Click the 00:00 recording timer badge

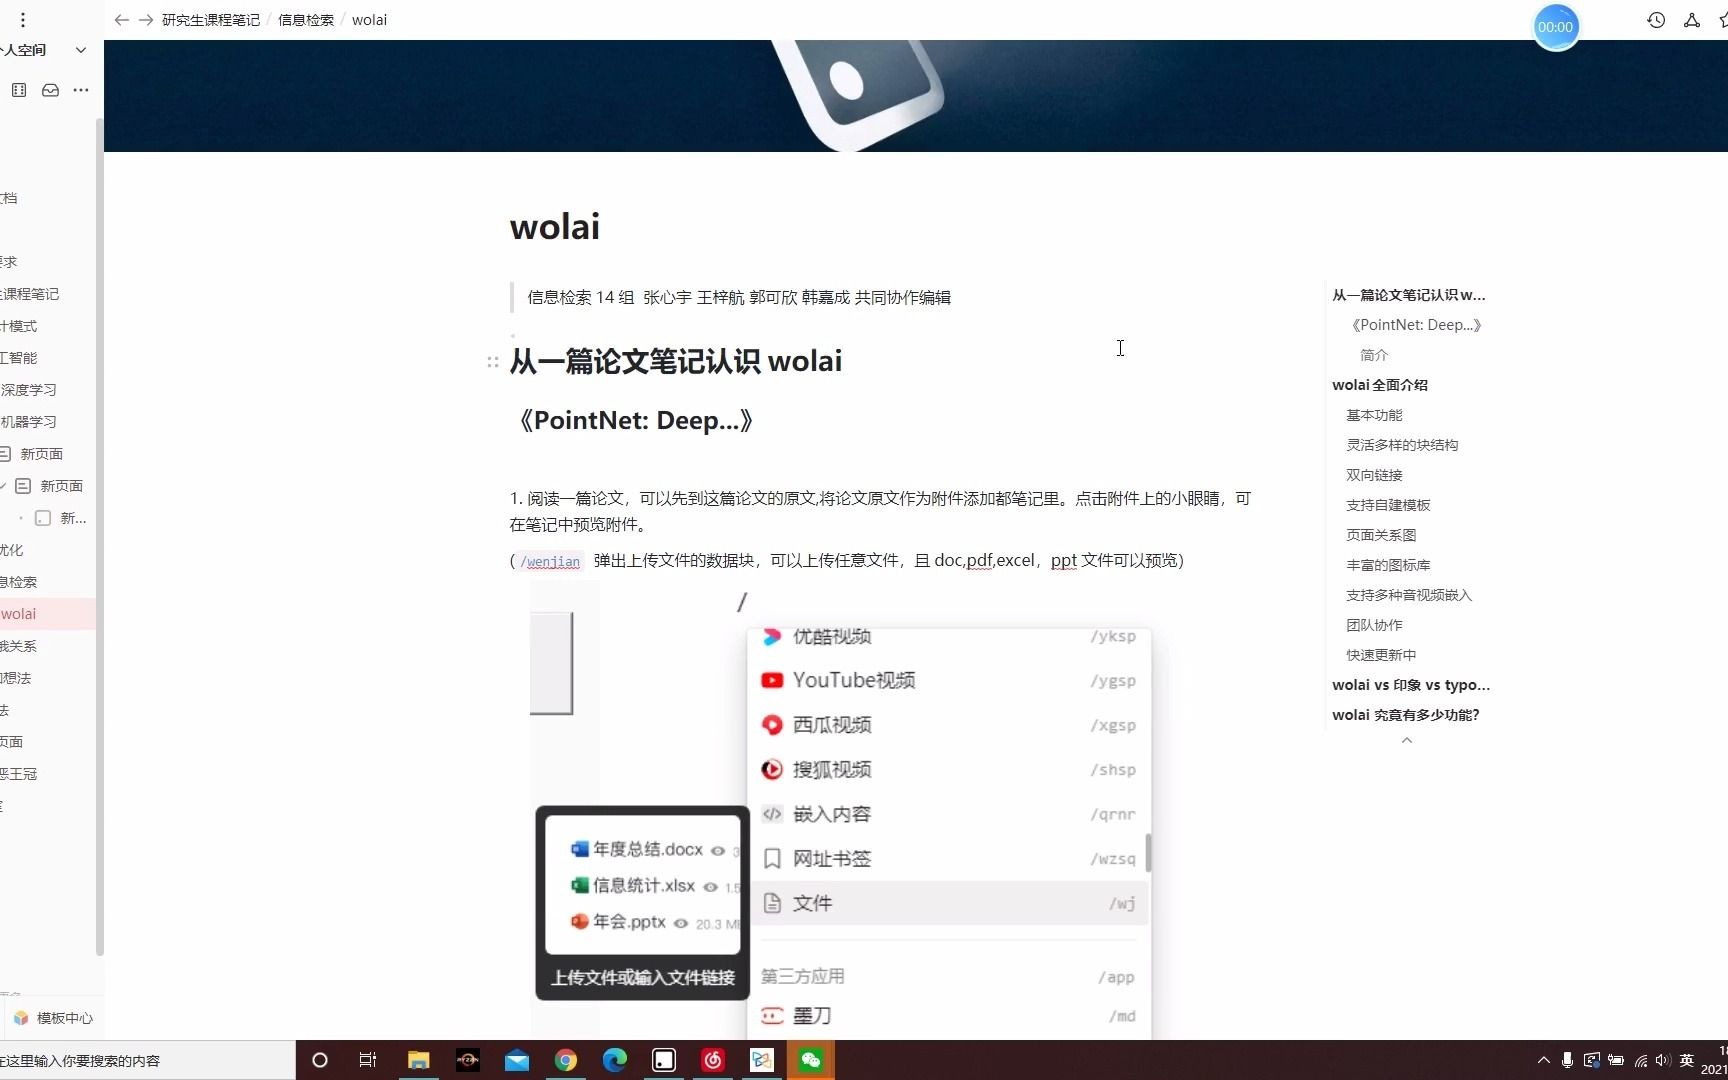pos(1556,27)
